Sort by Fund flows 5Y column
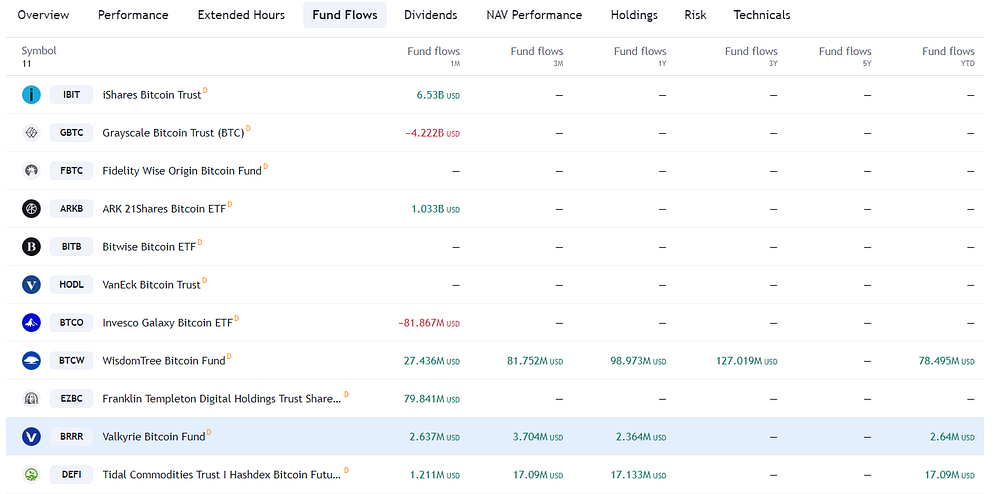 click(845, 56)
